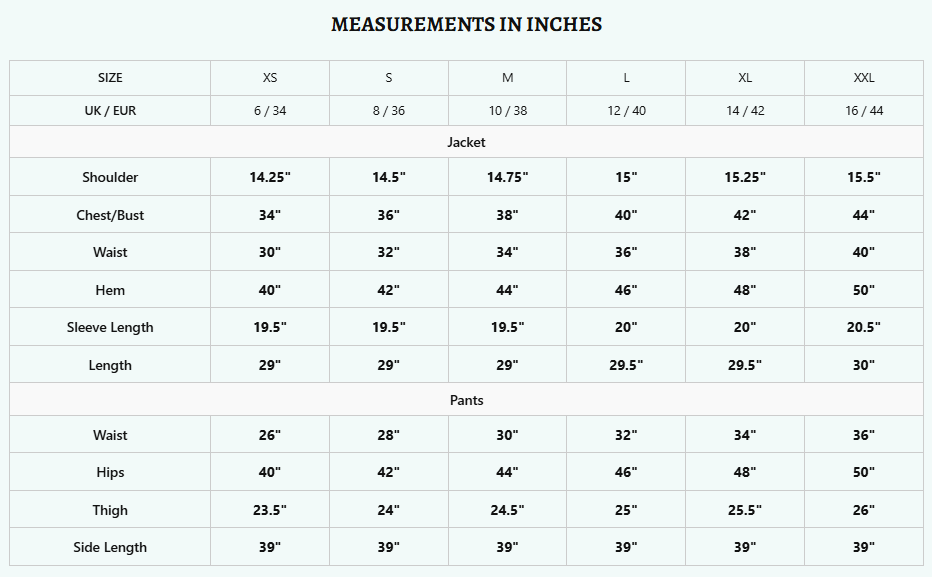
Task: Click the MEASUREMENTS IN INCHES heading
Action: (x=466, y=24)
